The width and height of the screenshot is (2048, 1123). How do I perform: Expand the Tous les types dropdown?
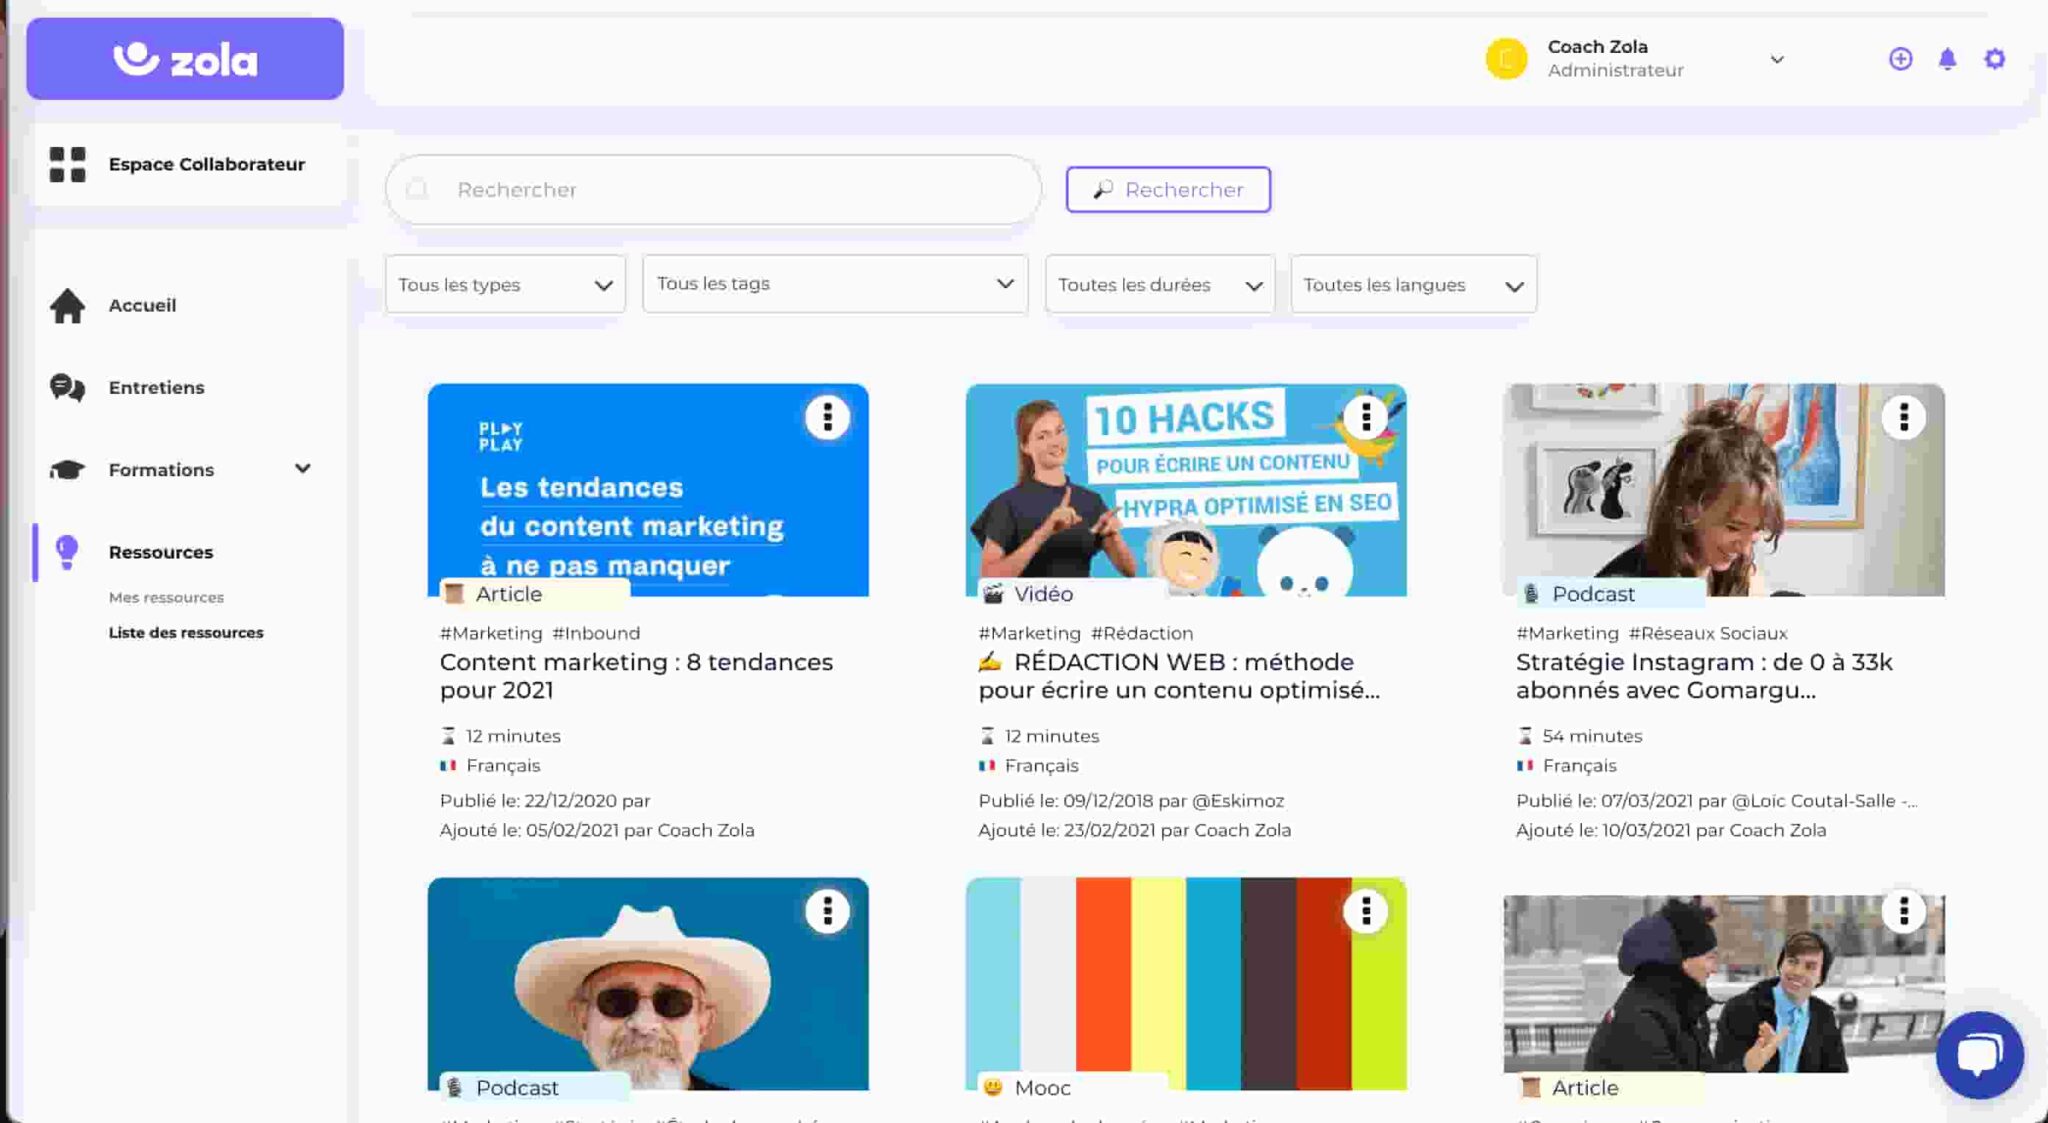pyautogui.click(x=505, y=285)
